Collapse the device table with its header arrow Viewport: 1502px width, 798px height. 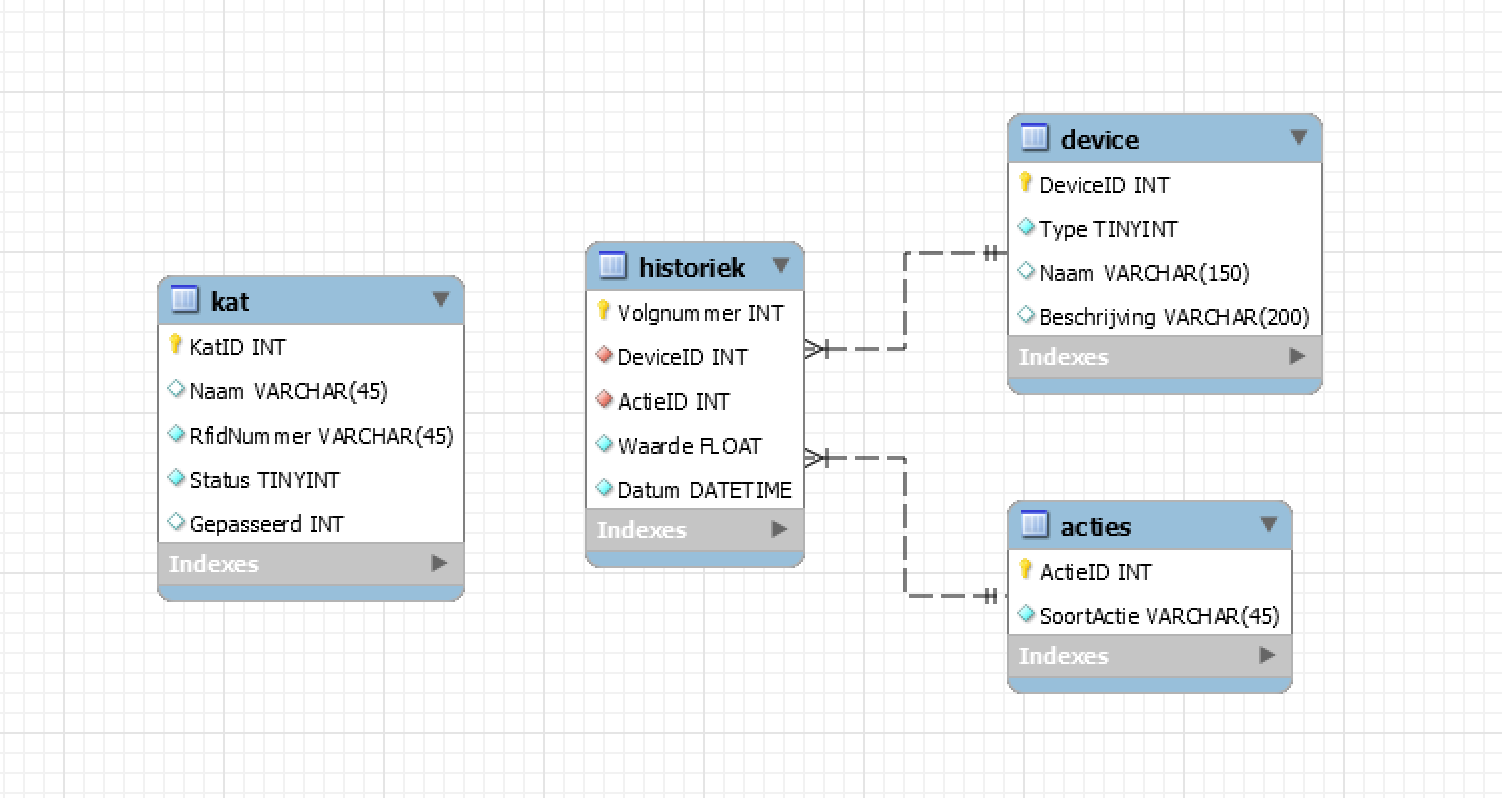coord(1299,138)
